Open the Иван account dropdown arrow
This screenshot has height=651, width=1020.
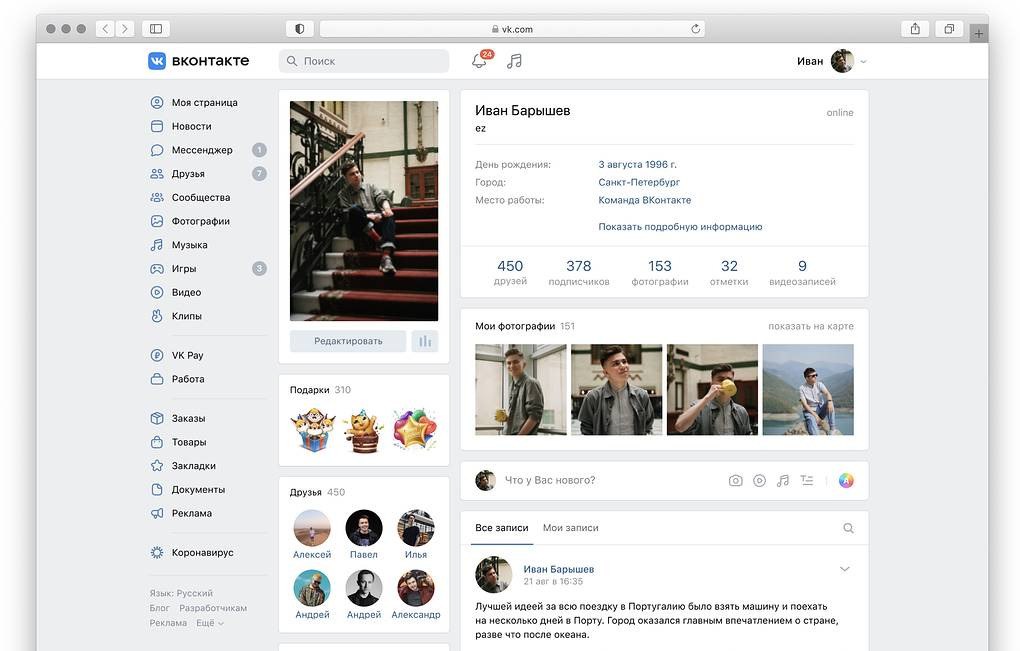point(864,62)
